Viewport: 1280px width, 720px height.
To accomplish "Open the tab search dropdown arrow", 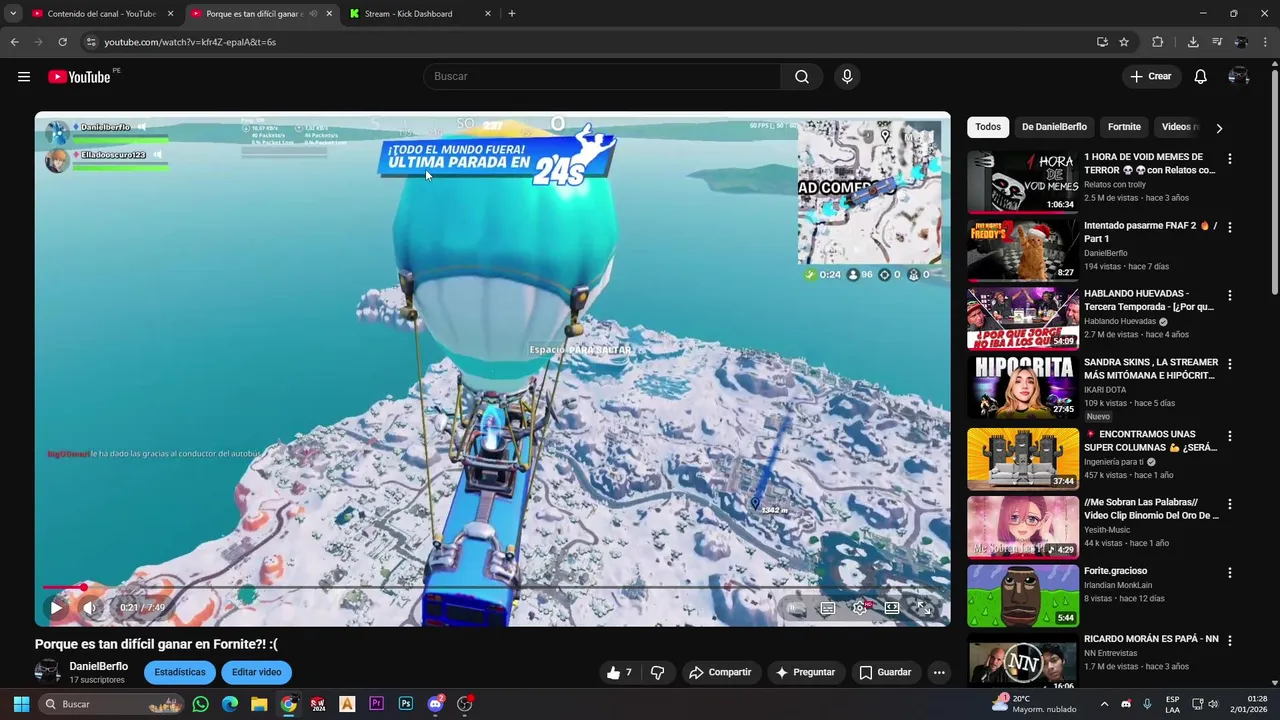I will 13,14.
